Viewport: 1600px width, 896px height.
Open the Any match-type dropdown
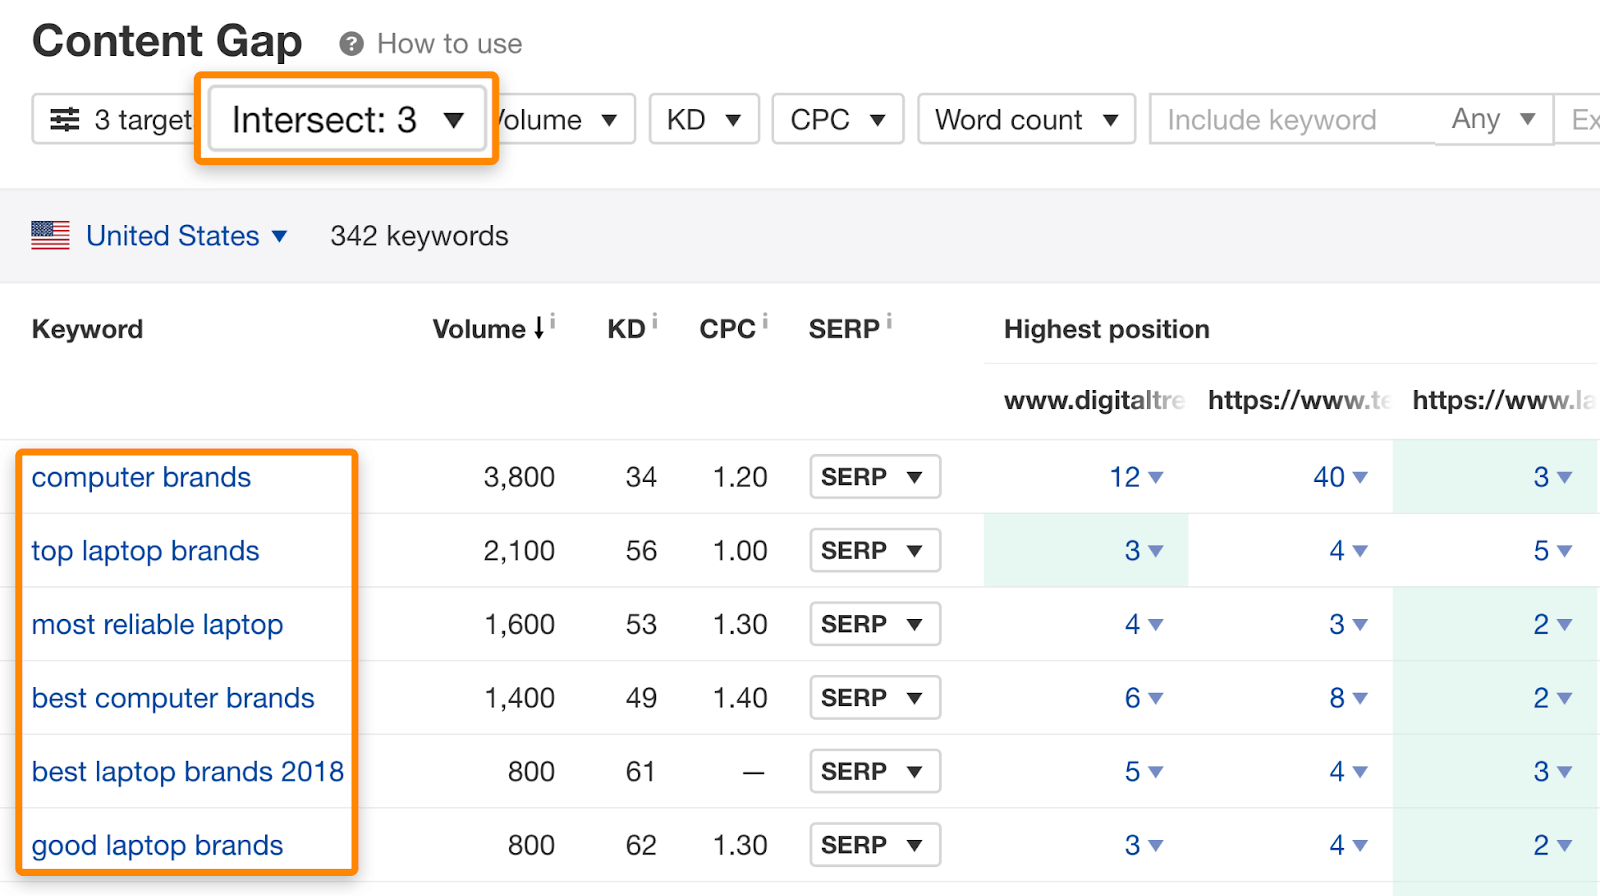[x=1493, y=119]
